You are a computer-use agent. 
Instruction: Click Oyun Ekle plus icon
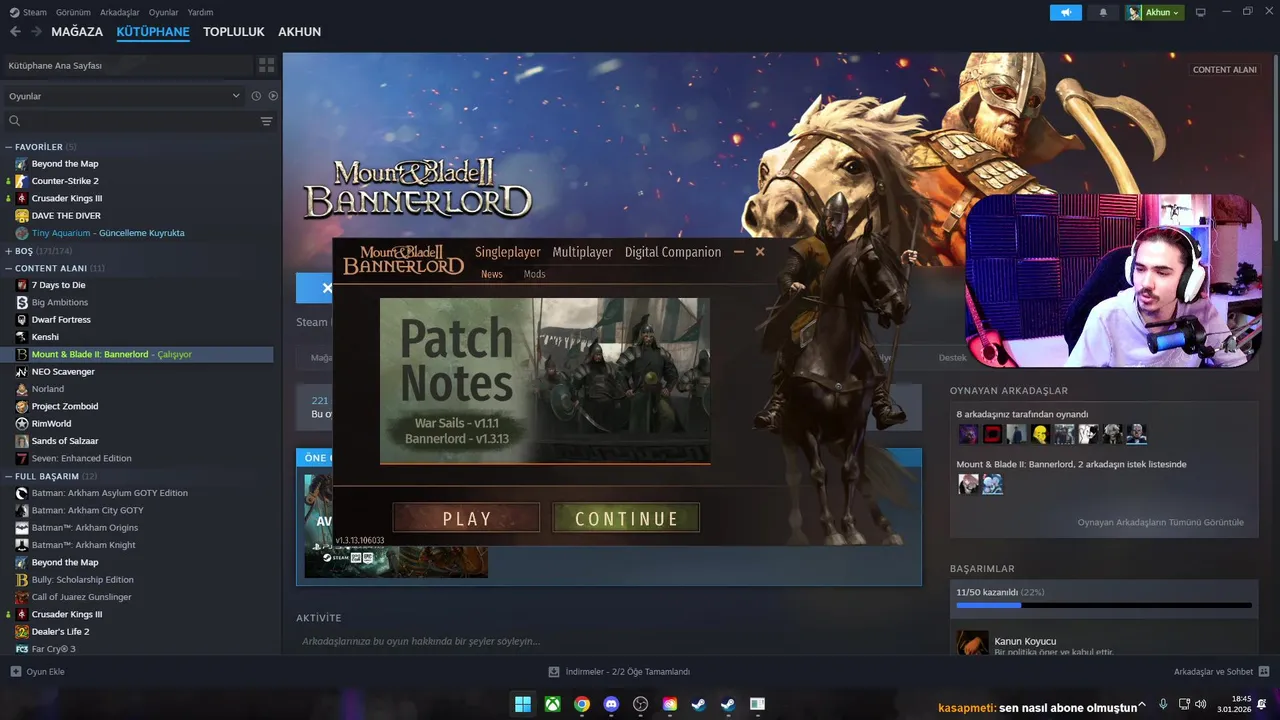tap(15, 671)
